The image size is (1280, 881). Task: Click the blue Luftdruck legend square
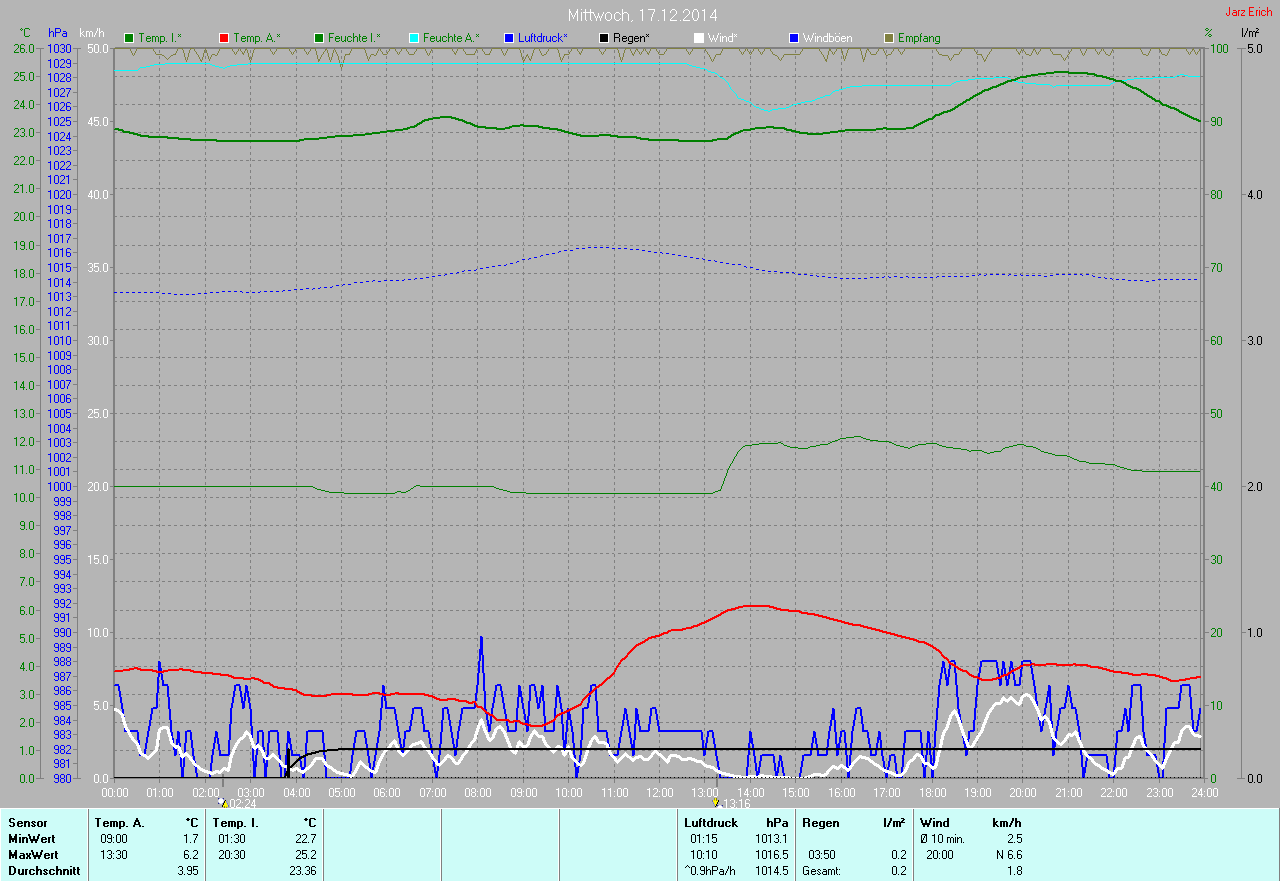tap(509, 38)
